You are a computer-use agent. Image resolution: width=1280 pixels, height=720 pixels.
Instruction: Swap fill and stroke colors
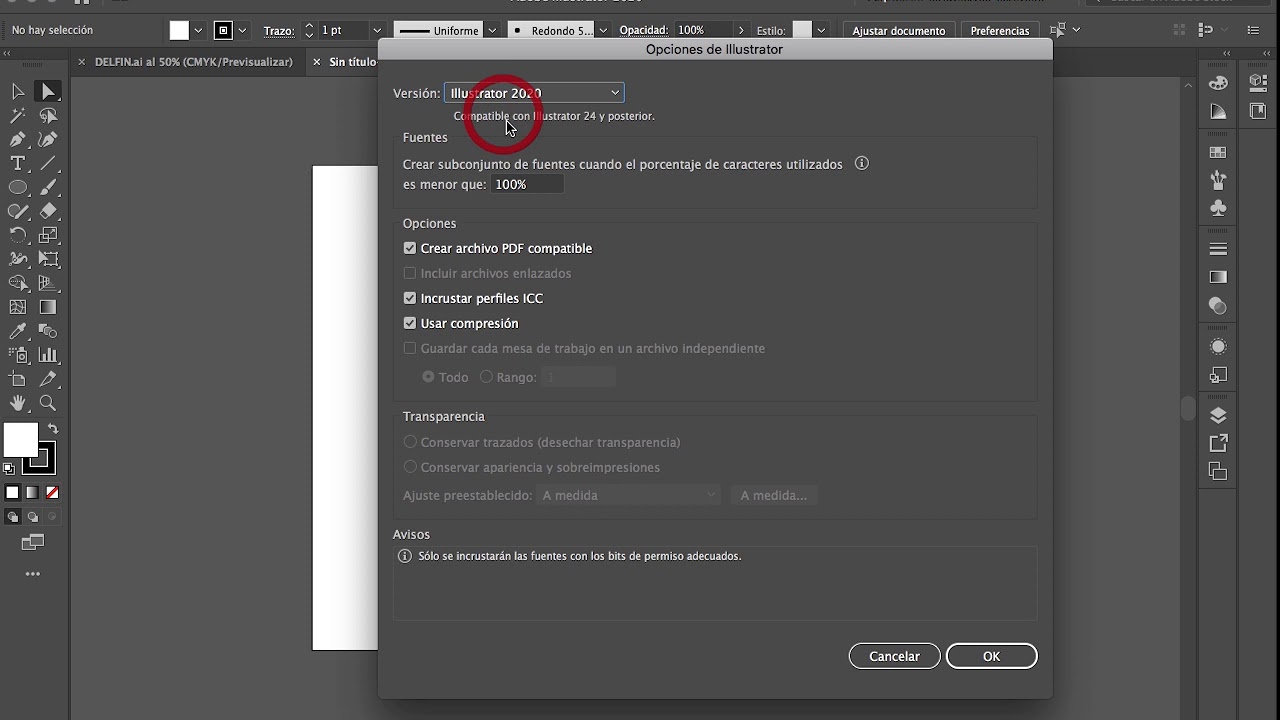[x=53, y=429]
